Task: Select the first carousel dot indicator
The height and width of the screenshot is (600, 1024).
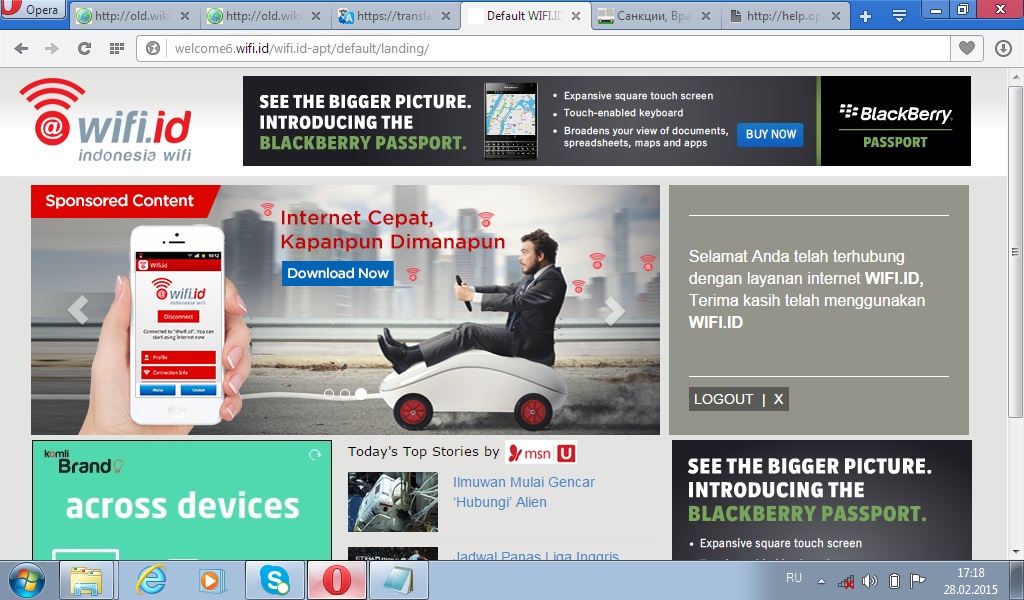Action: [x=329, y=394]
